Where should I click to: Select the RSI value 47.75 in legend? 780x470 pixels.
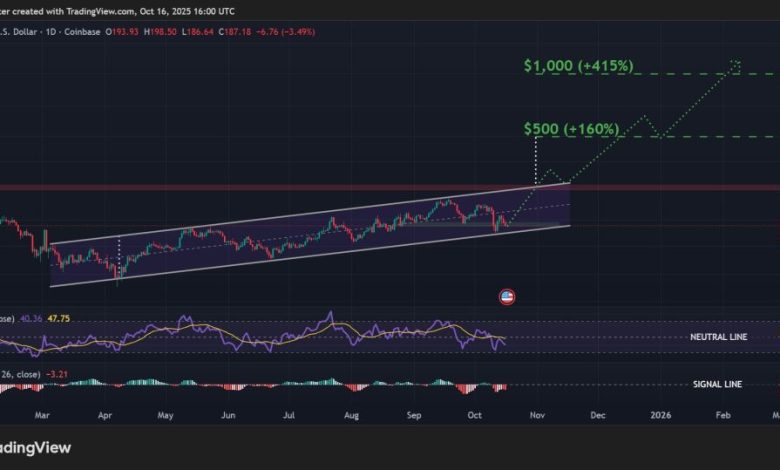tap(62, 319)
